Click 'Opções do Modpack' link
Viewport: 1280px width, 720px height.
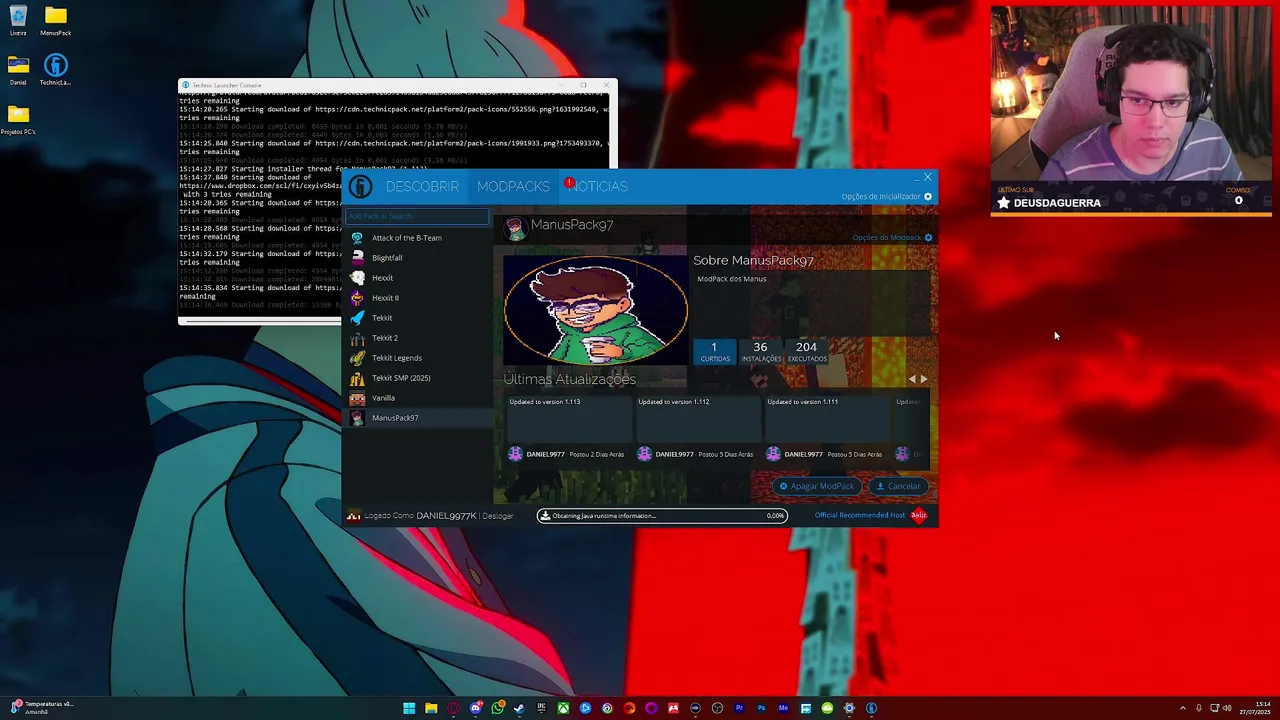pos(887,238)
